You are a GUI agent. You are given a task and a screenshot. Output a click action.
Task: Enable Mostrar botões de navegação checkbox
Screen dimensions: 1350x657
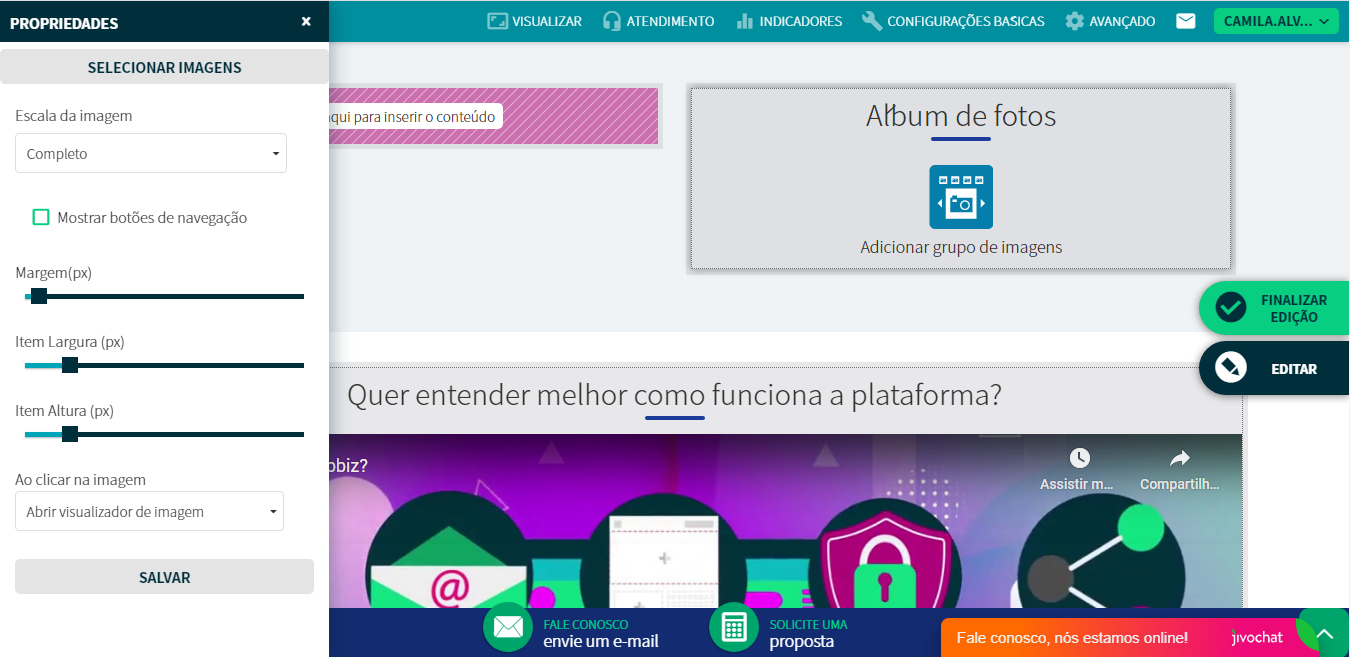click(41, 217)
